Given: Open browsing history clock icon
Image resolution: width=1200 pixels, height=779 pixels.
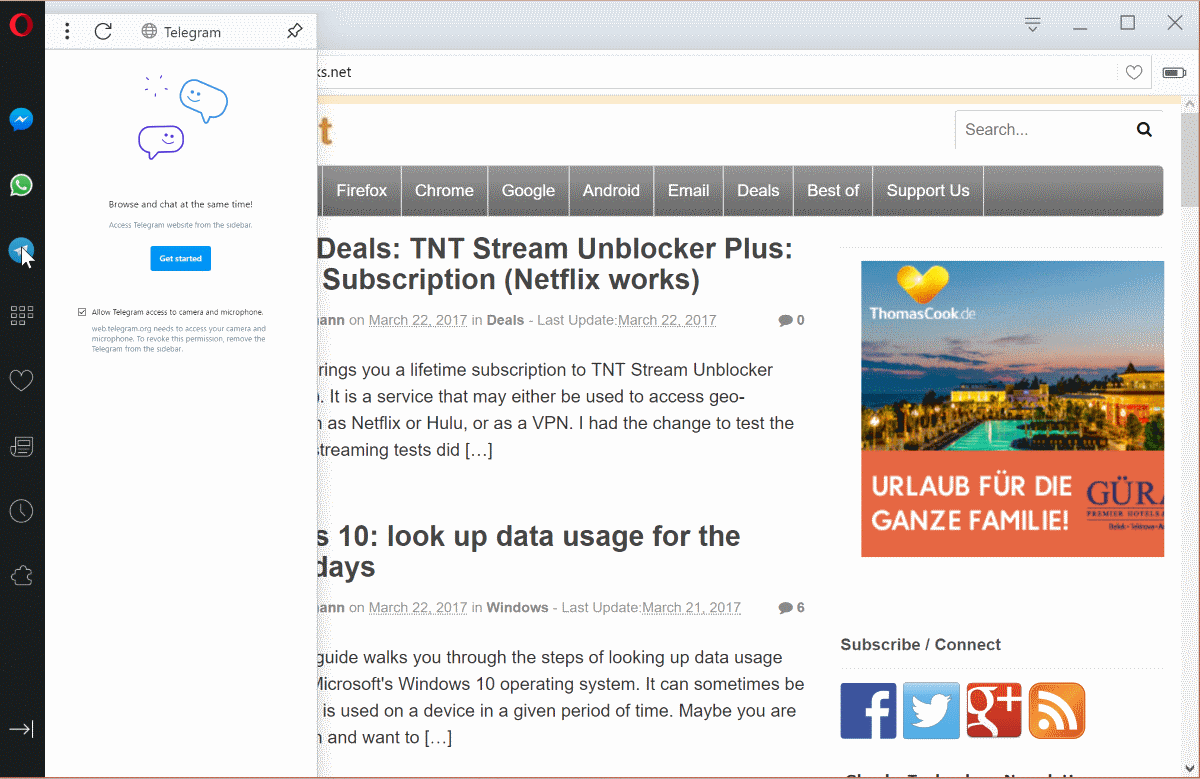Looking at the screenshot, I should point(21,511).
